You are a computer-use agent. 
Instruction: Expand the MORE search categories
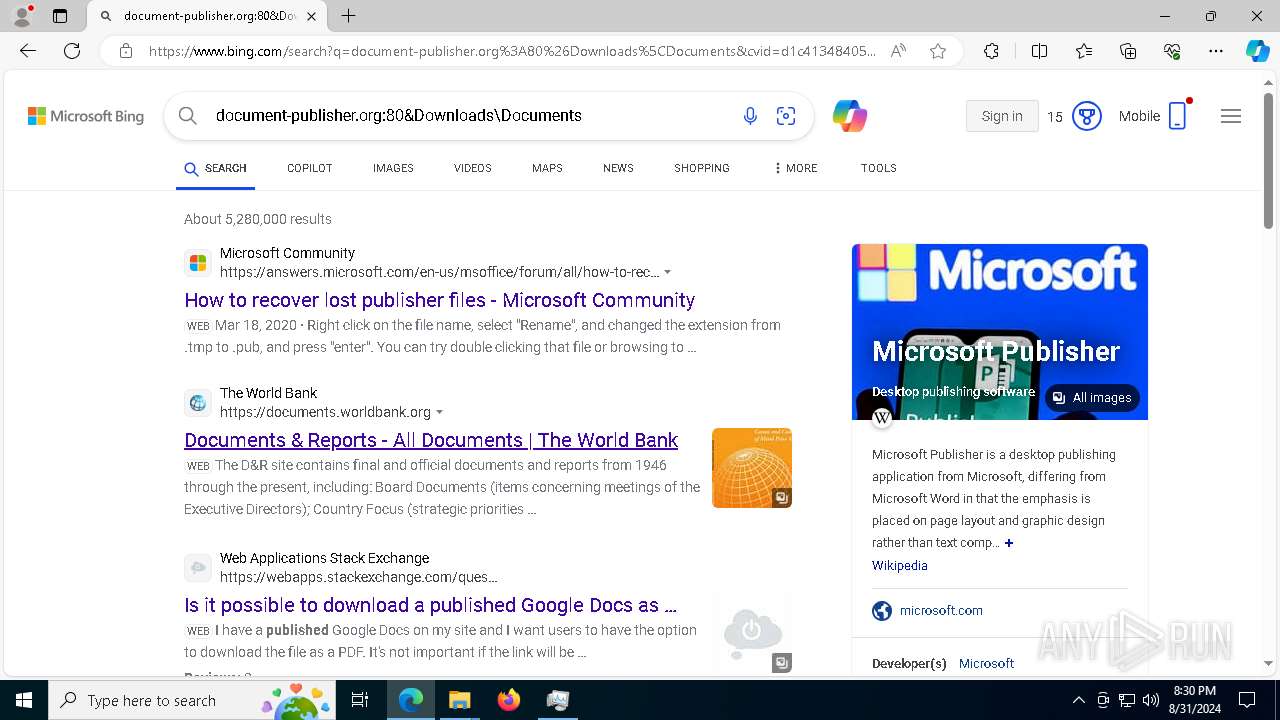click(x=795, y=168)
